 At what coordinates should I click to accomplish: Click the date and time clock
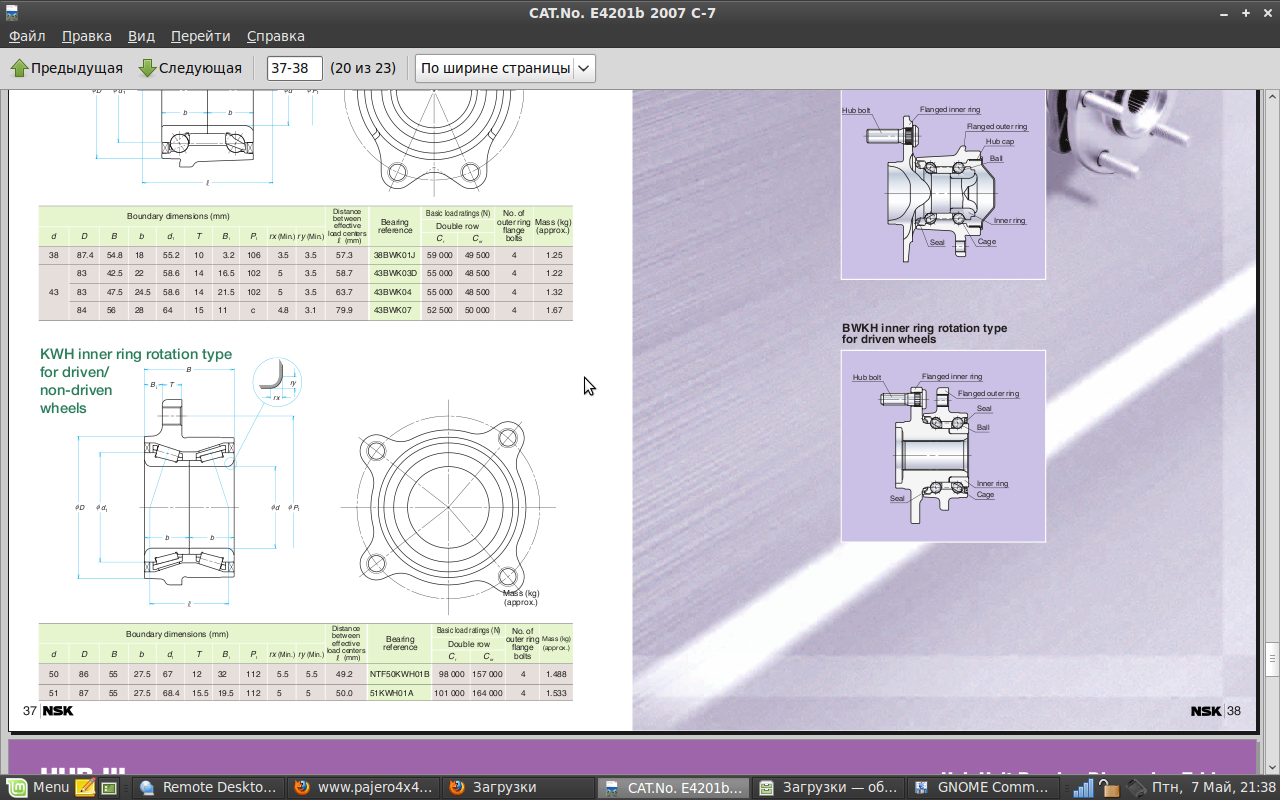pyautogui.click(x=1214, y=787)
